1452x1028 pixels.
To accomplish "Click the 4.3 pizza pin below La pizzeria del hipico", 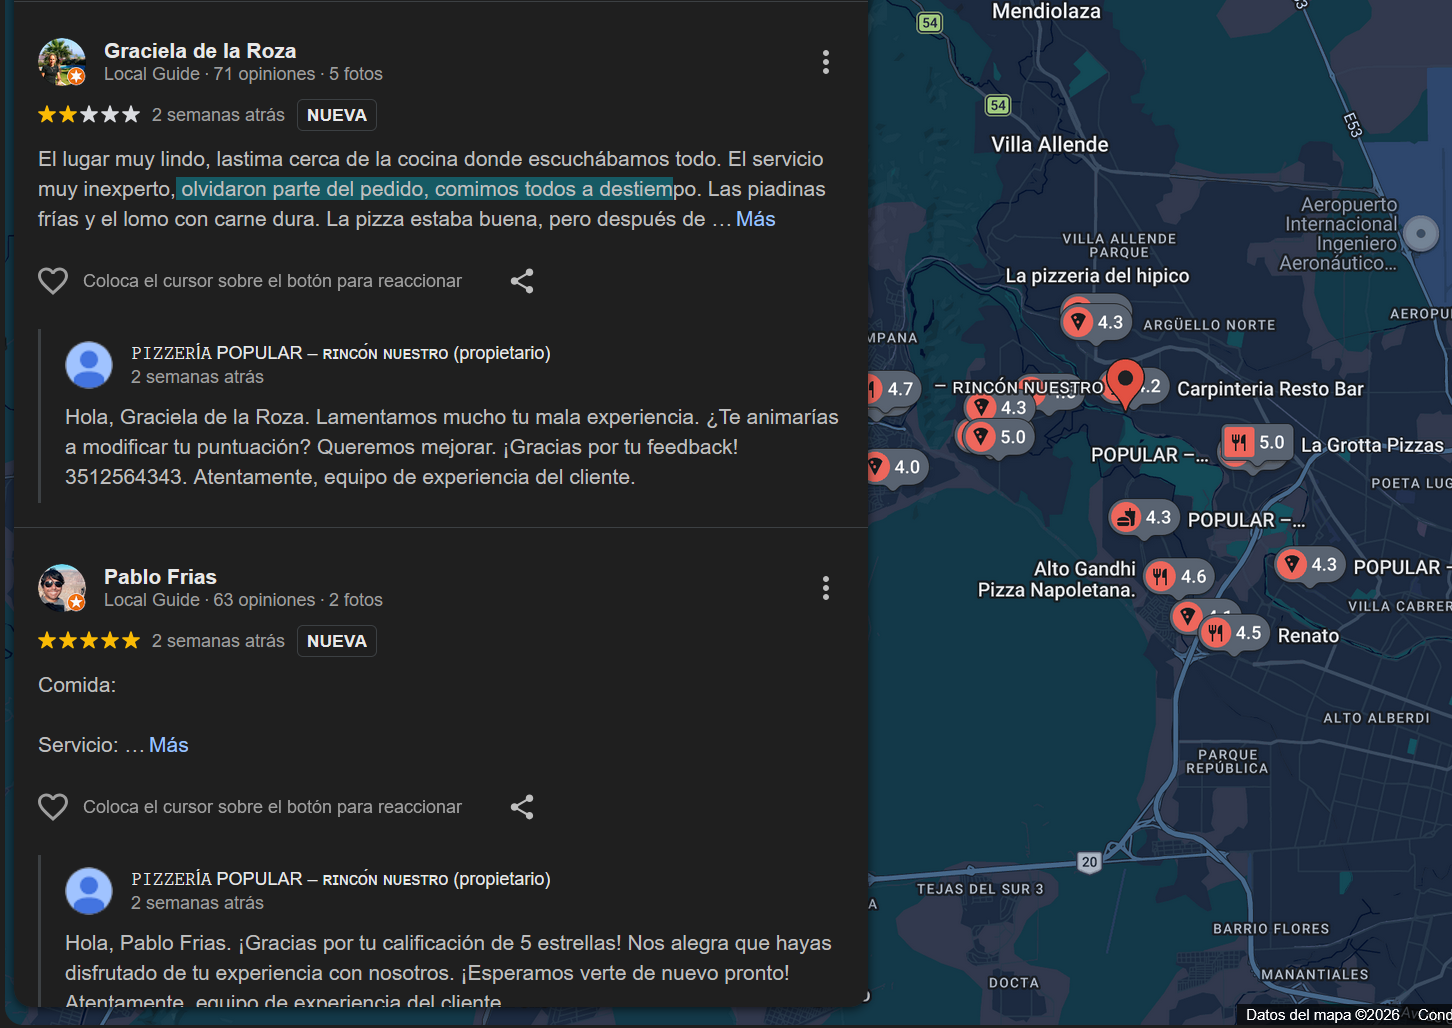I will coord(1096,321).
